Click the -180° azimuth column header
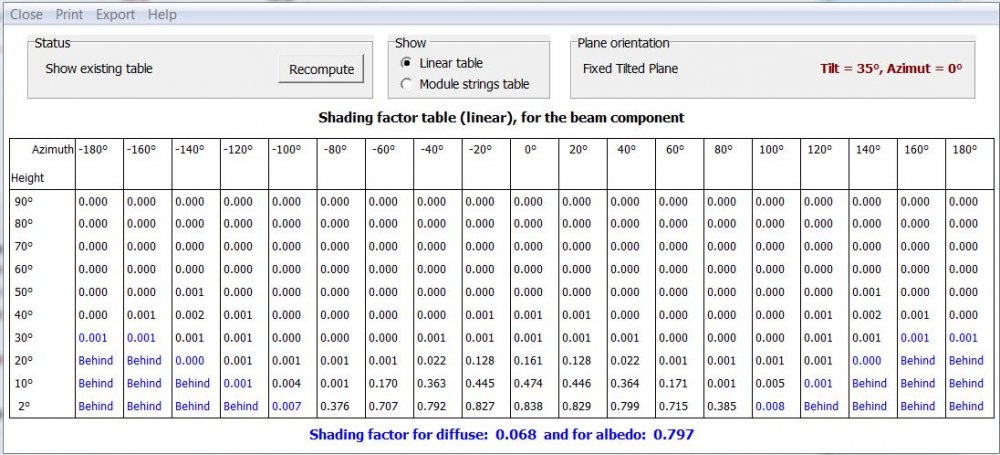This screenshot has height=455, width=1000. tap(94, 149)
